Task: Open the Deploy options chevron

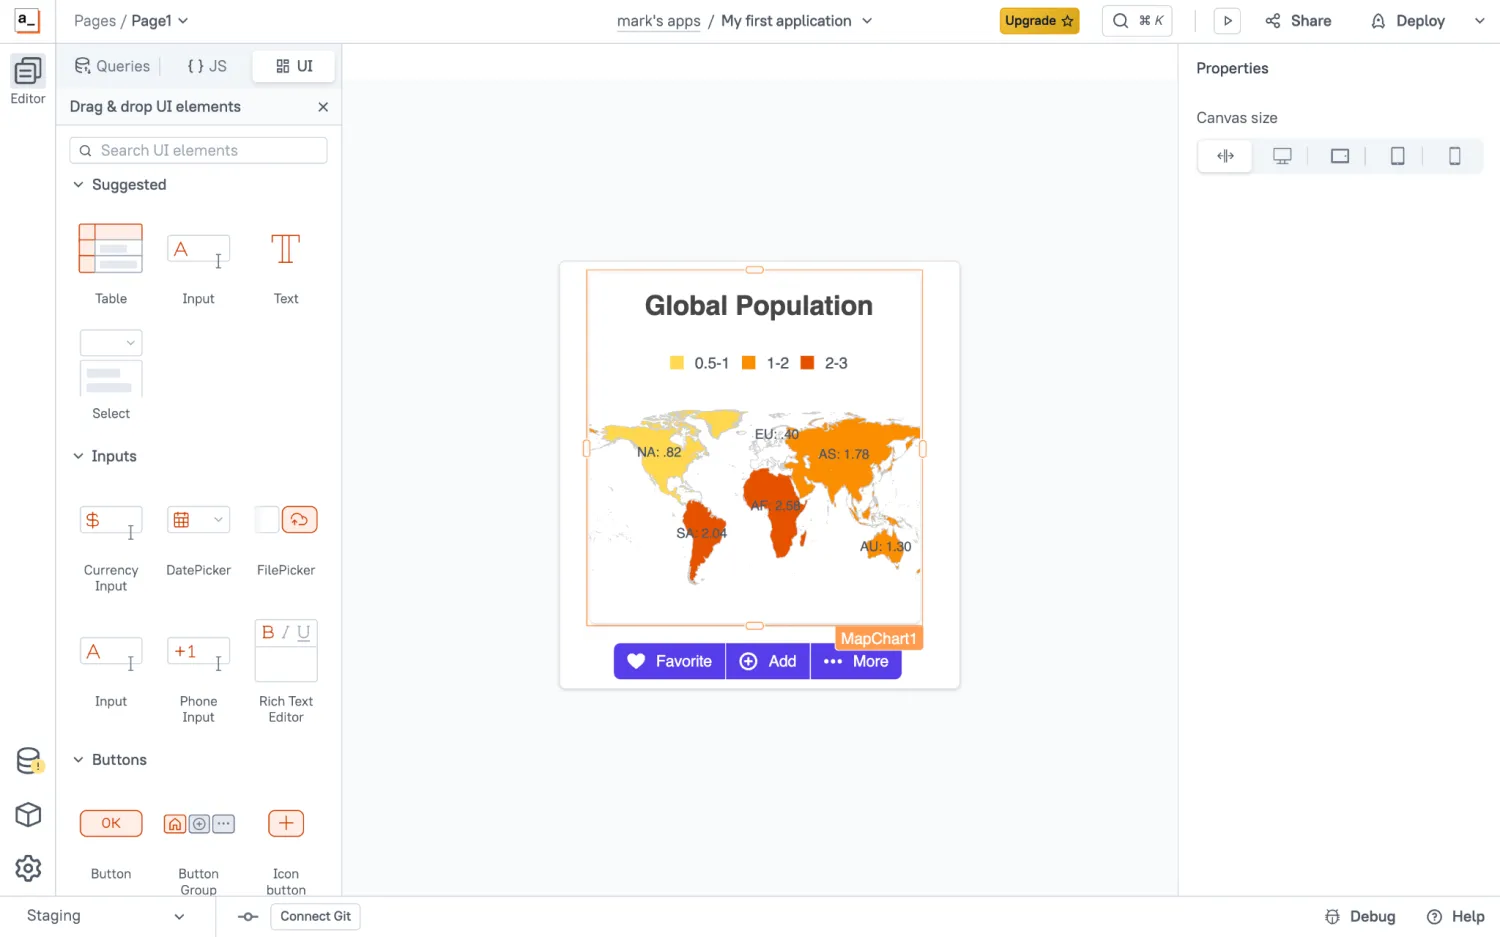Action: [1479, 21]
